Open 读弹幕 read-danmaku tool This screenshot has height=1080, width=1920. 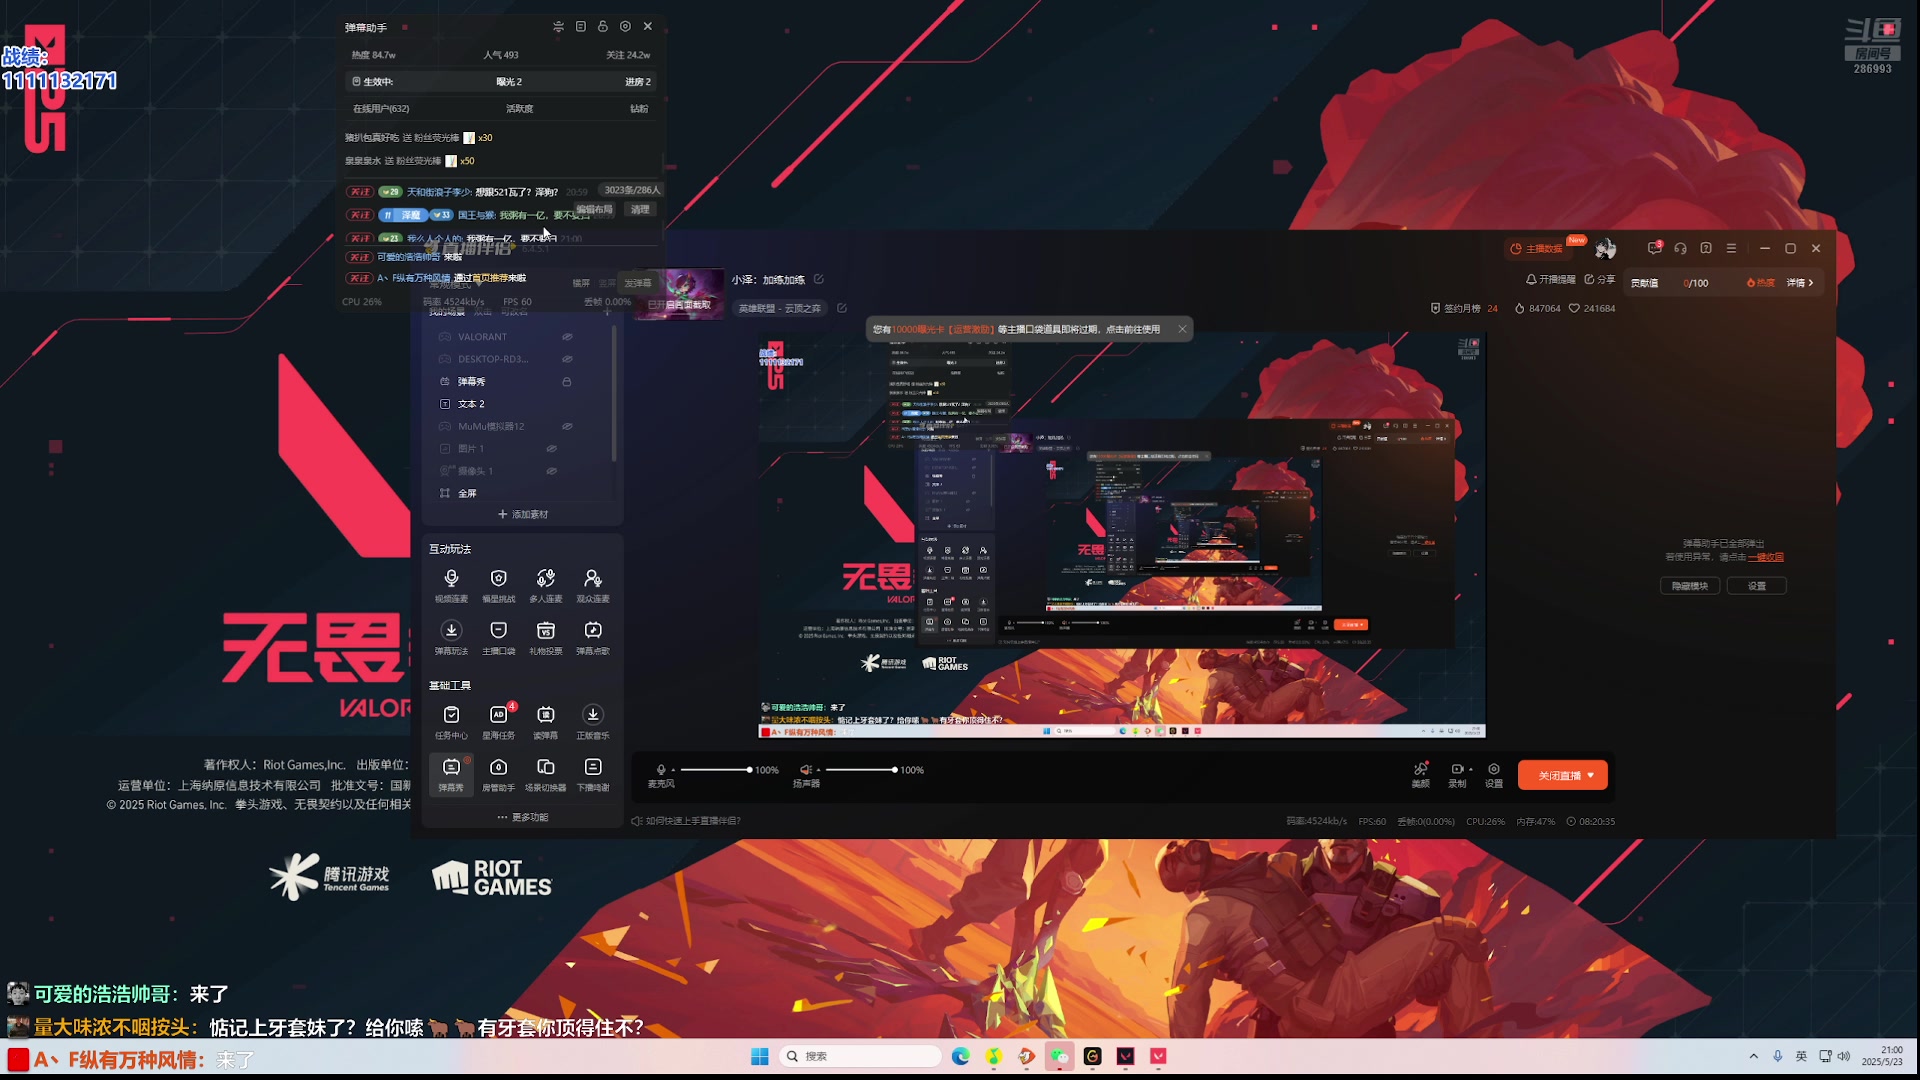(x=545, y=721)
